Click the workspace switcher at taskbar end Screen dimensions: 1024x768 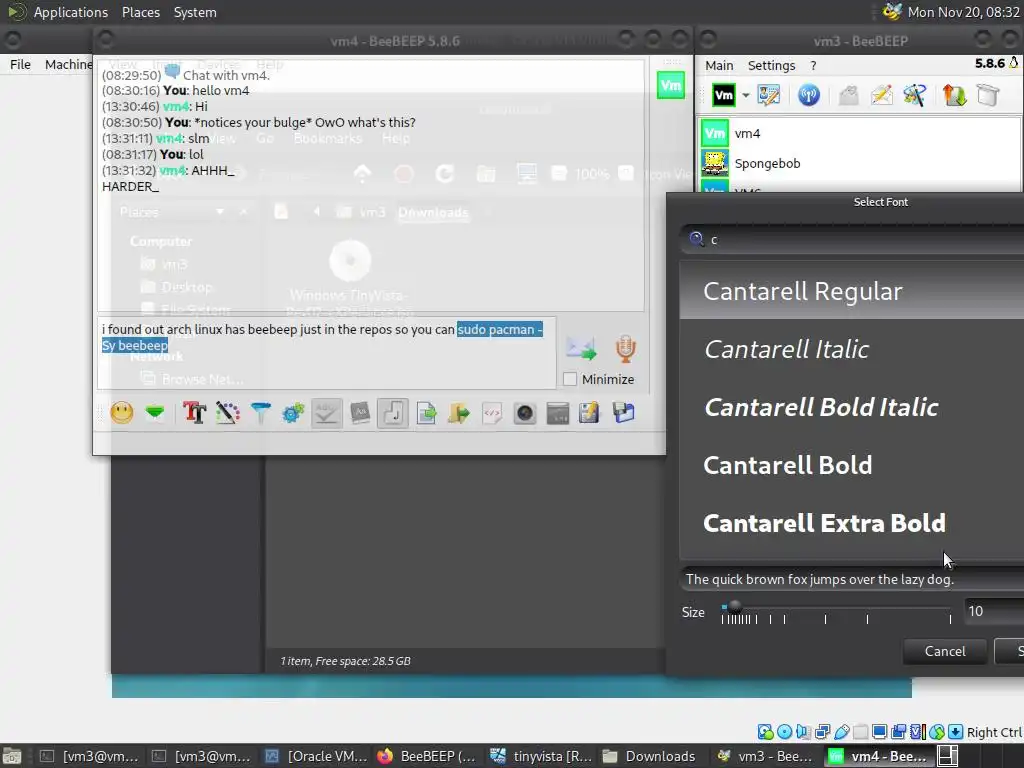pos(948,756)
